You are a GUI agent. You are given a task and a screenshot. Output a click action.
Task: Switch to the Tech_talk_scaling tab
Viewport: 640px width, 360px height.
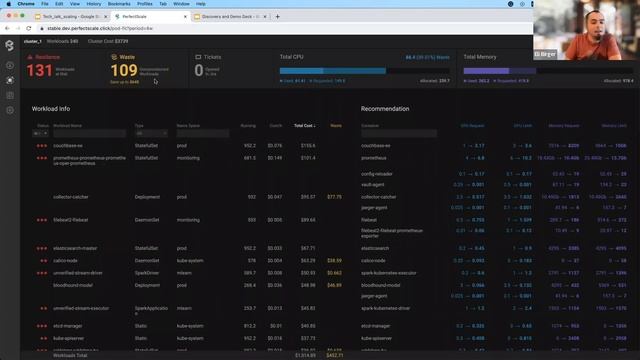(70, 17)
